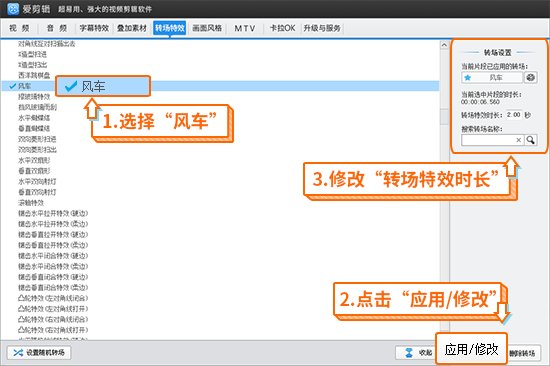550x366 pixels.
Task: Click the 删除转场 button
Action: tap(524, 353)
